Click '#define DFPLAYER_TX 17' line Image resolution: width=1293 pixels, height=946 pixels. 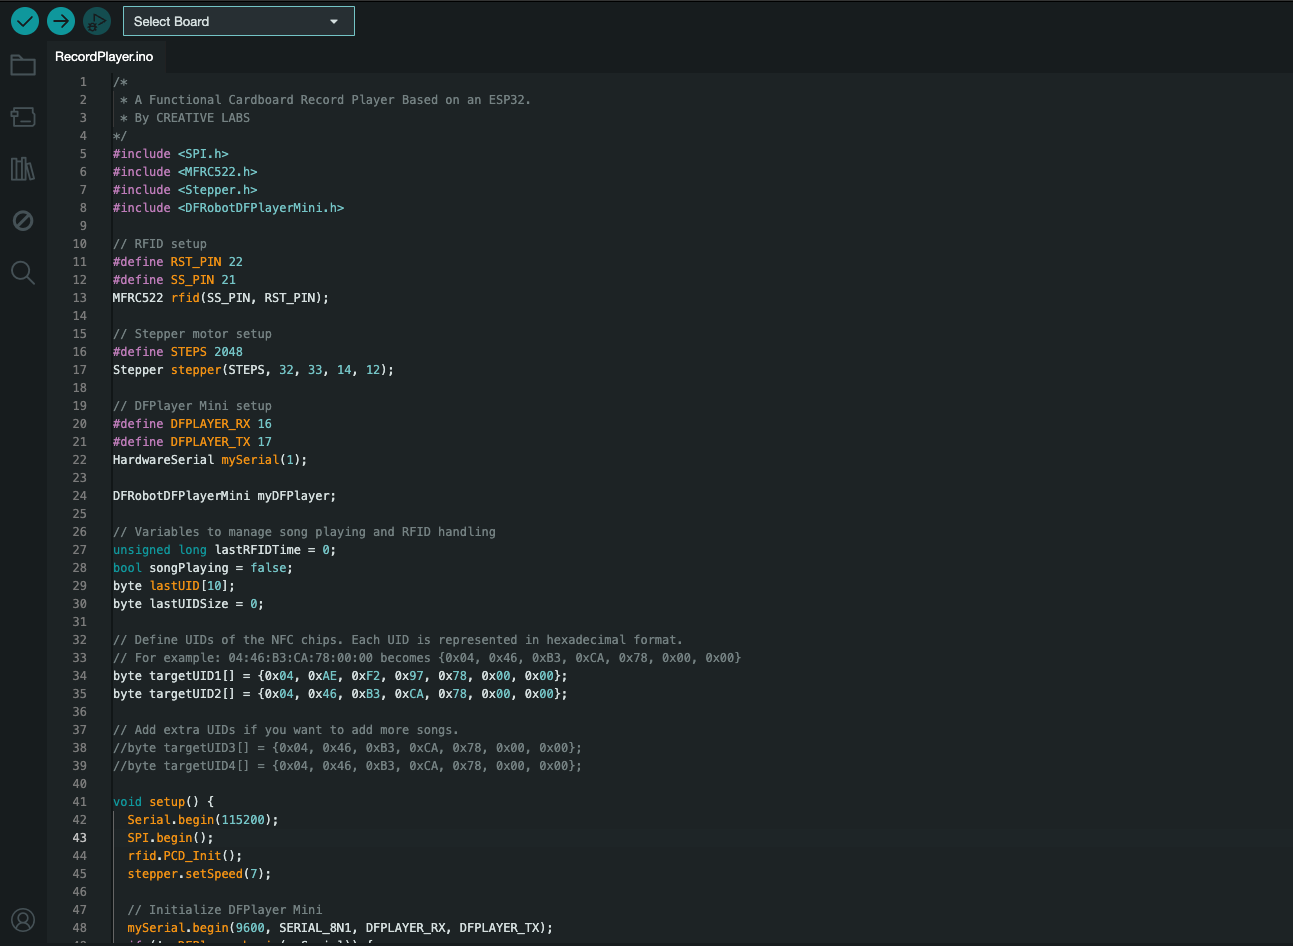192,442
